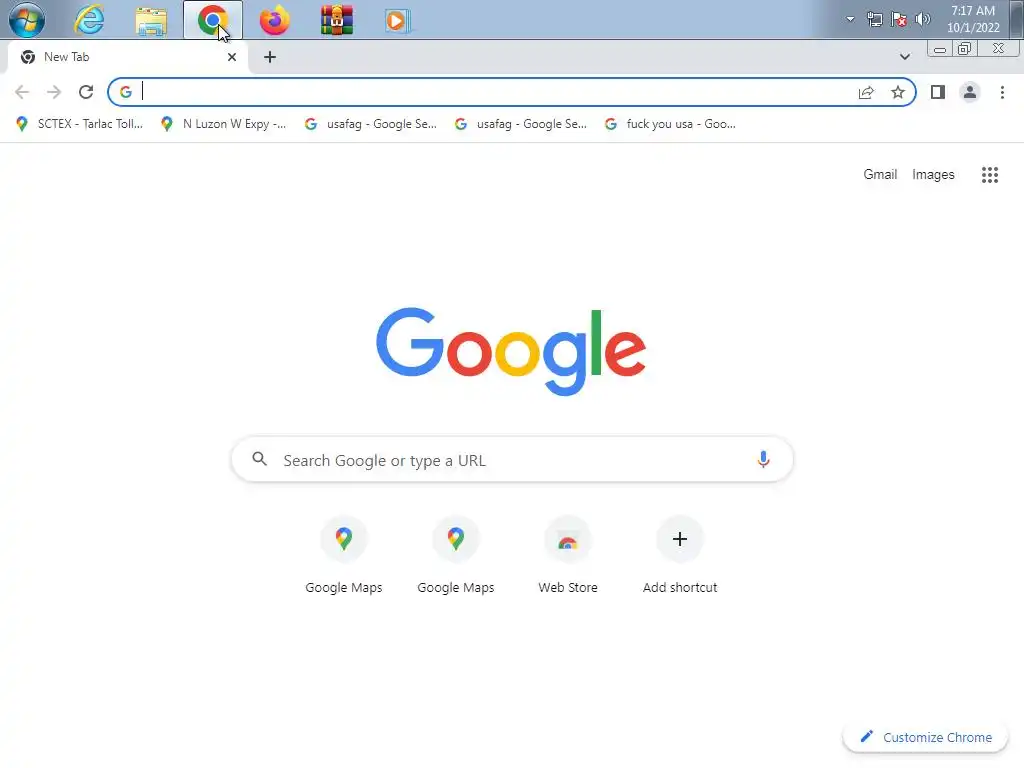Open Windows Explorer from the taskbar
Viewport: 1024px width, 768px height.
(151, 20)
